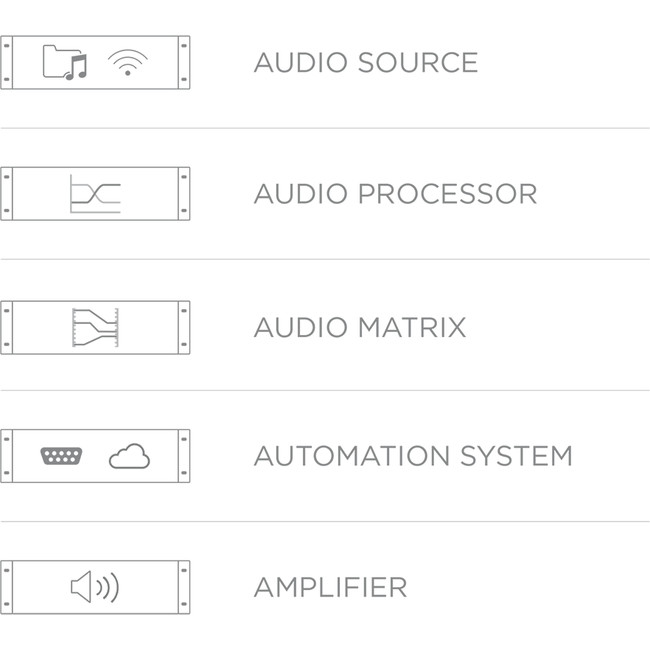
Task: Click right mounting ear of Automation System rack
Action: click(x=184, y=456)
